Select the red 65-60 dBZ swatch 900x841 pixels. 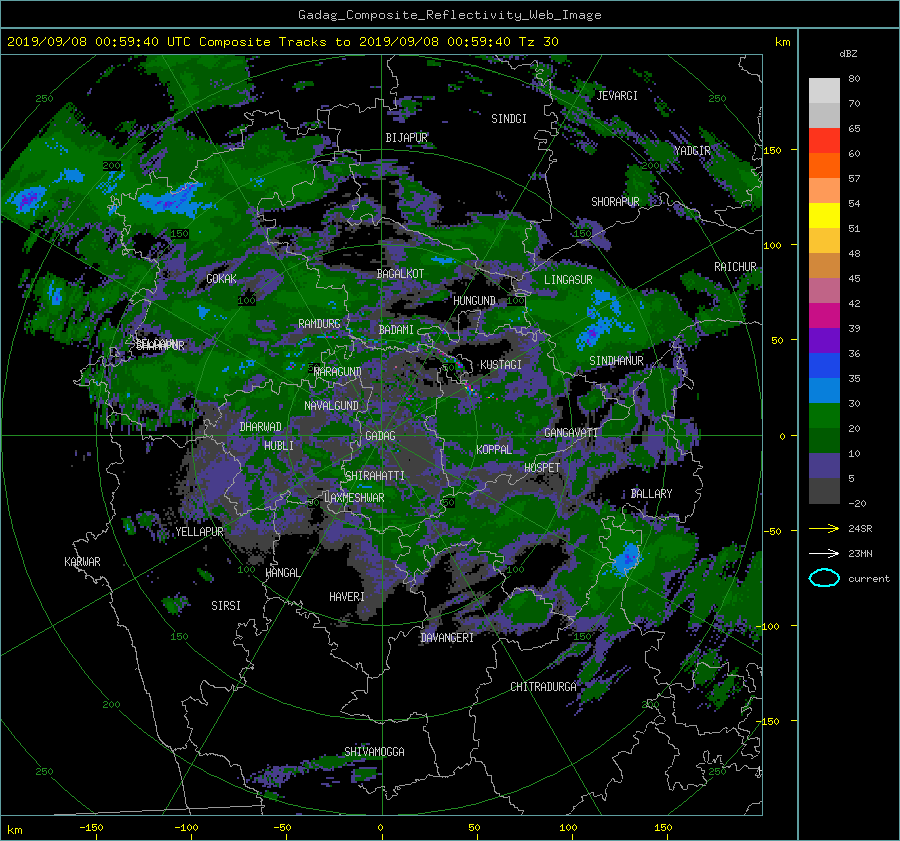(x=824, y=141)
